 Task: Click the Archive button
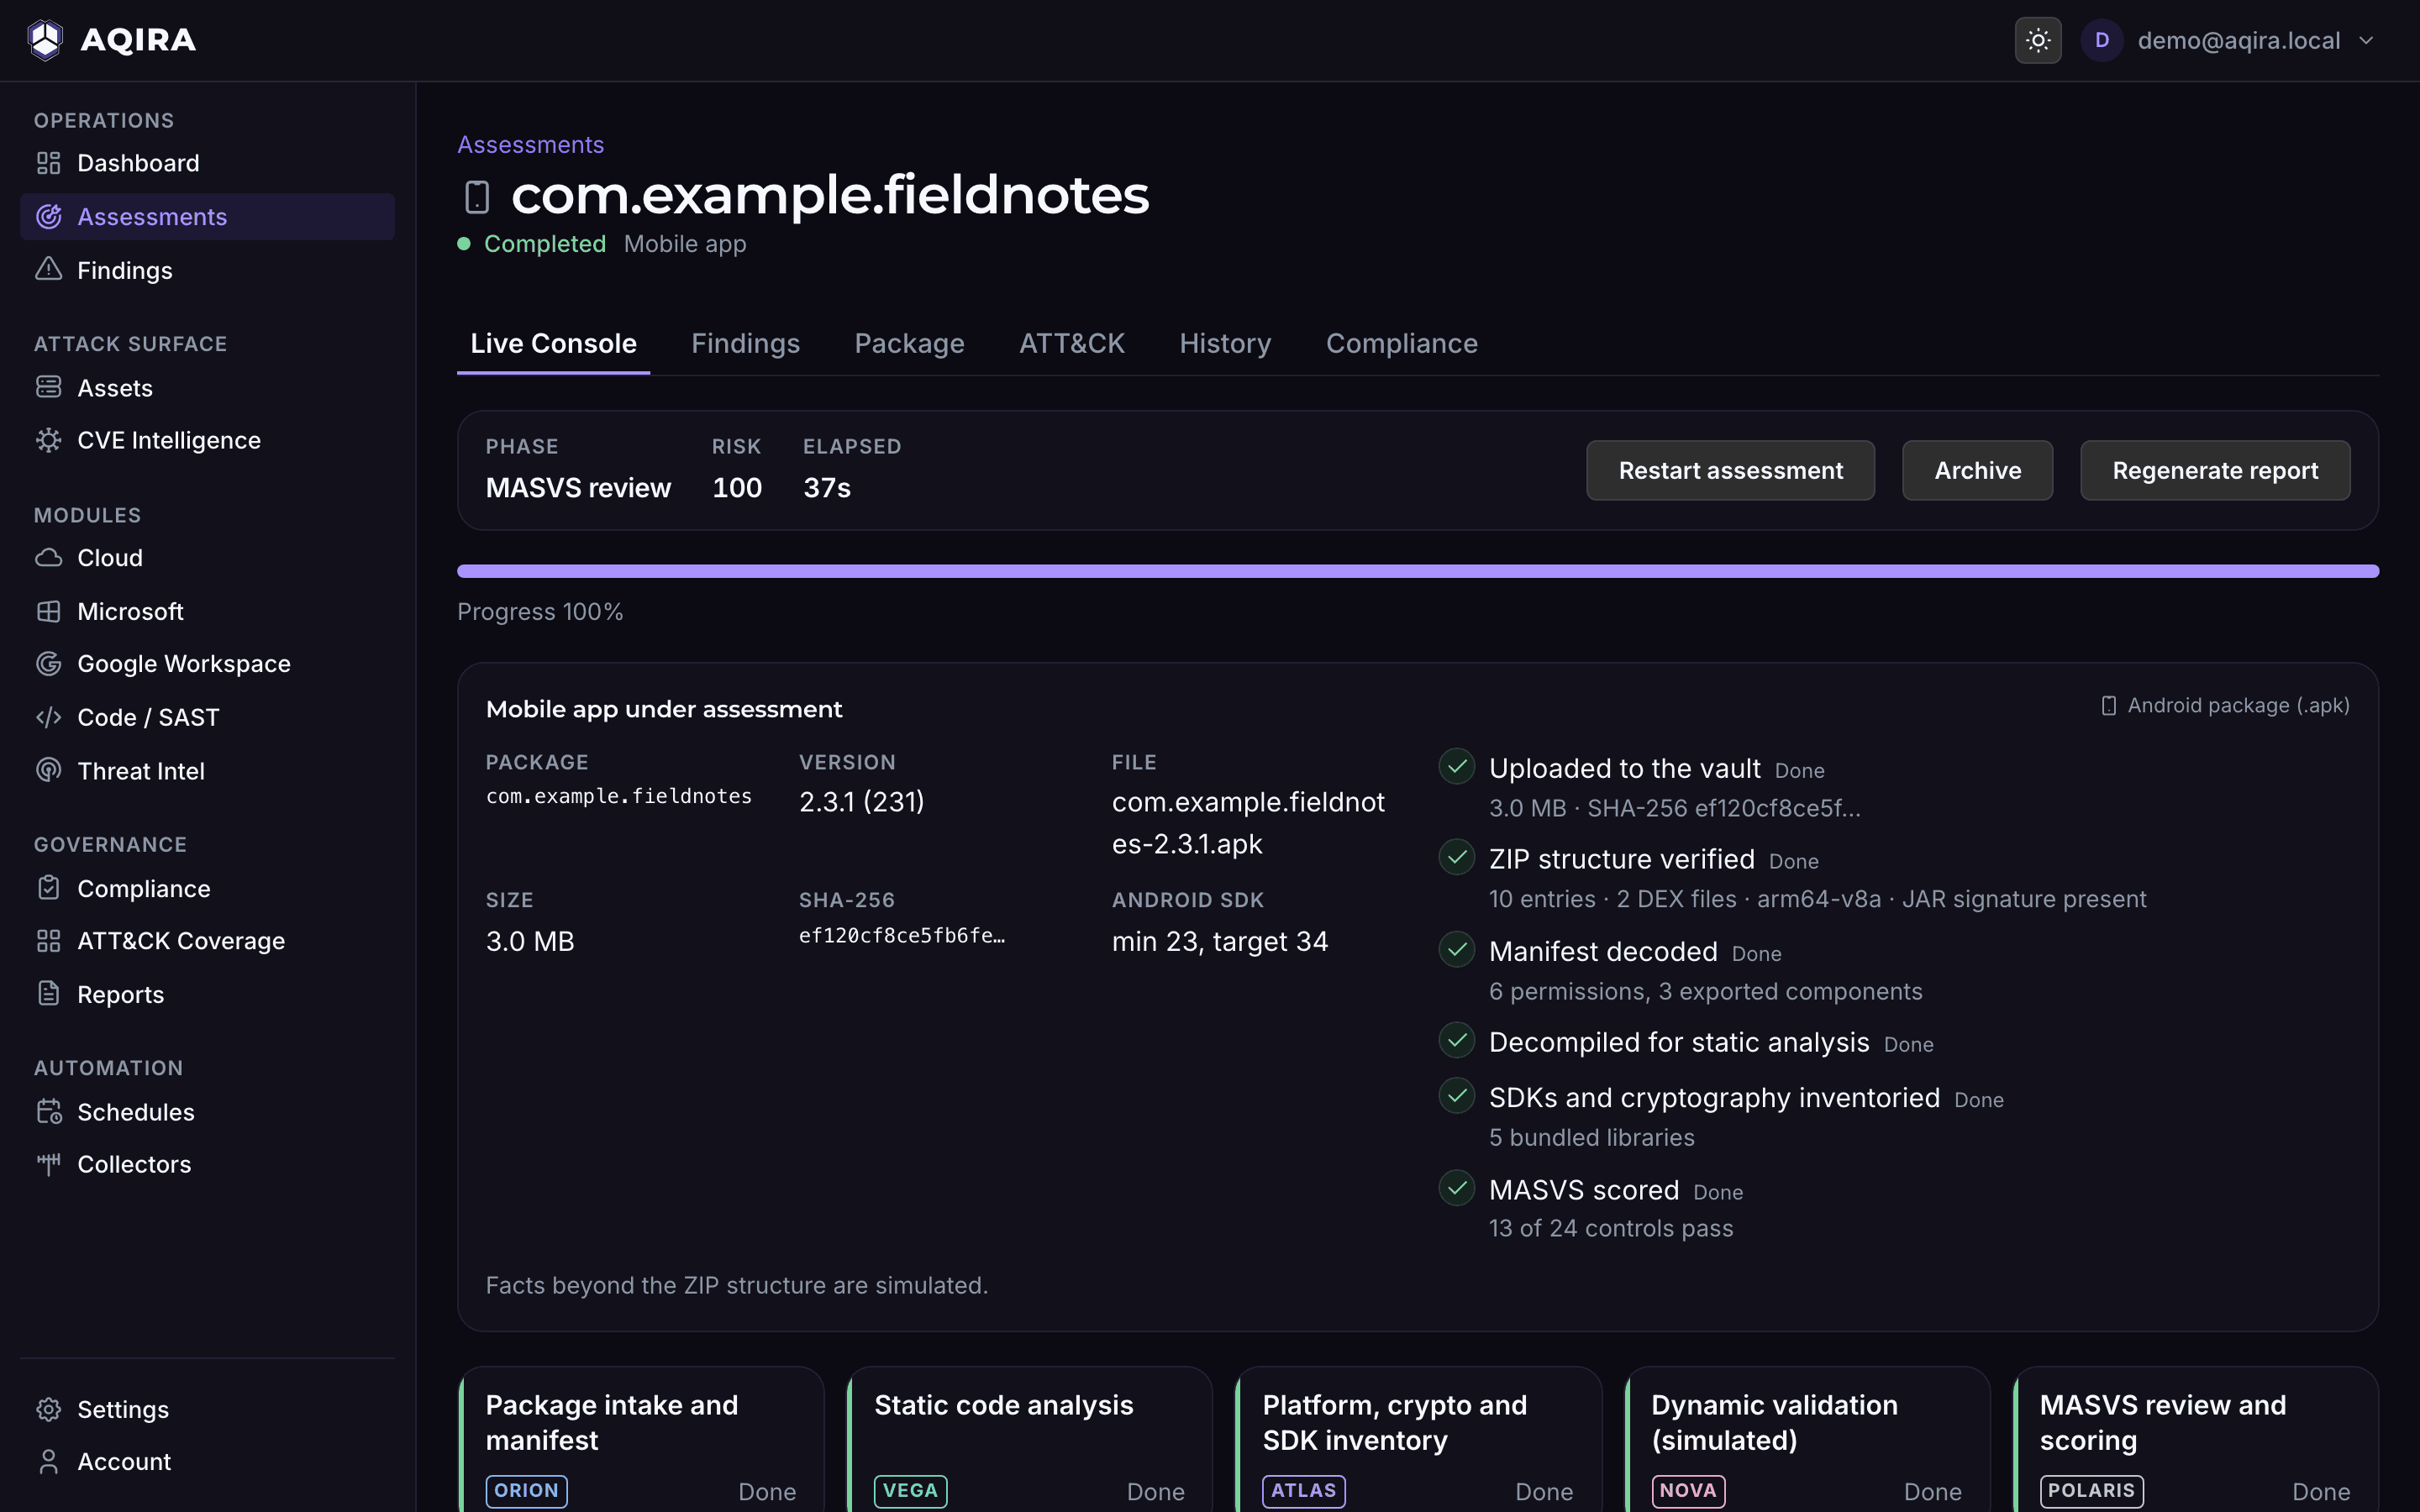pos(1977,470)
